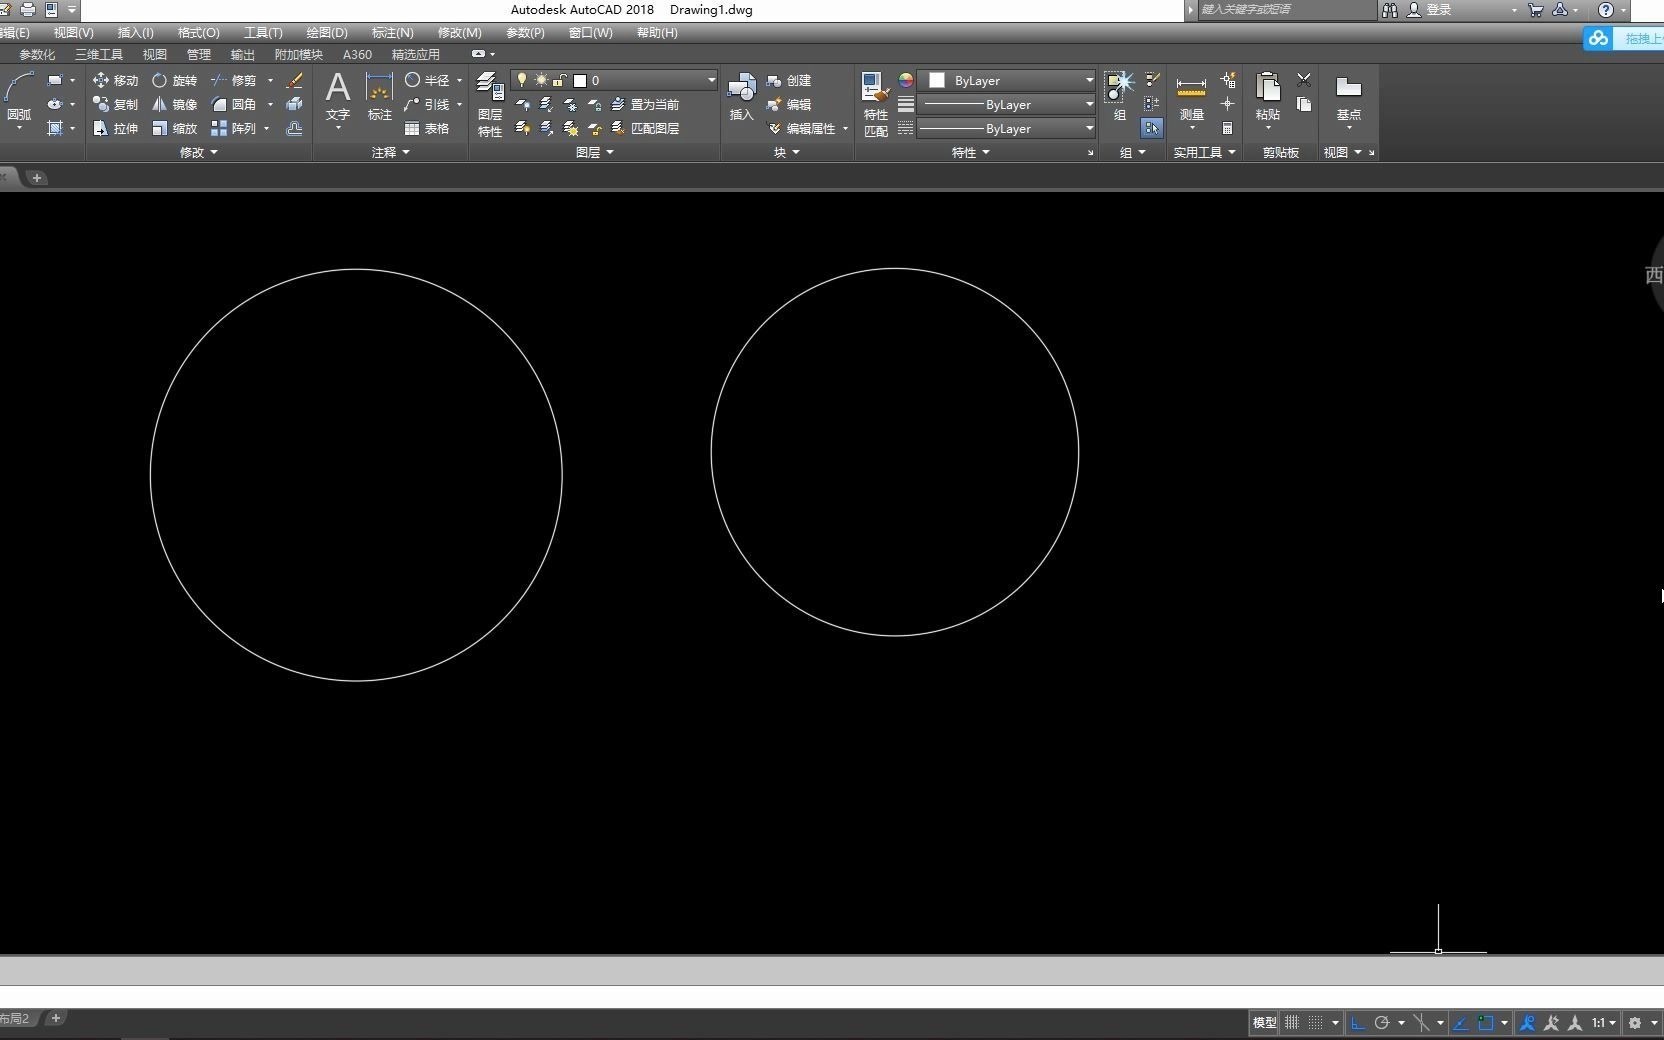
Task: Activate the 修剪 (Trim) tool
Action: point(234,80)
